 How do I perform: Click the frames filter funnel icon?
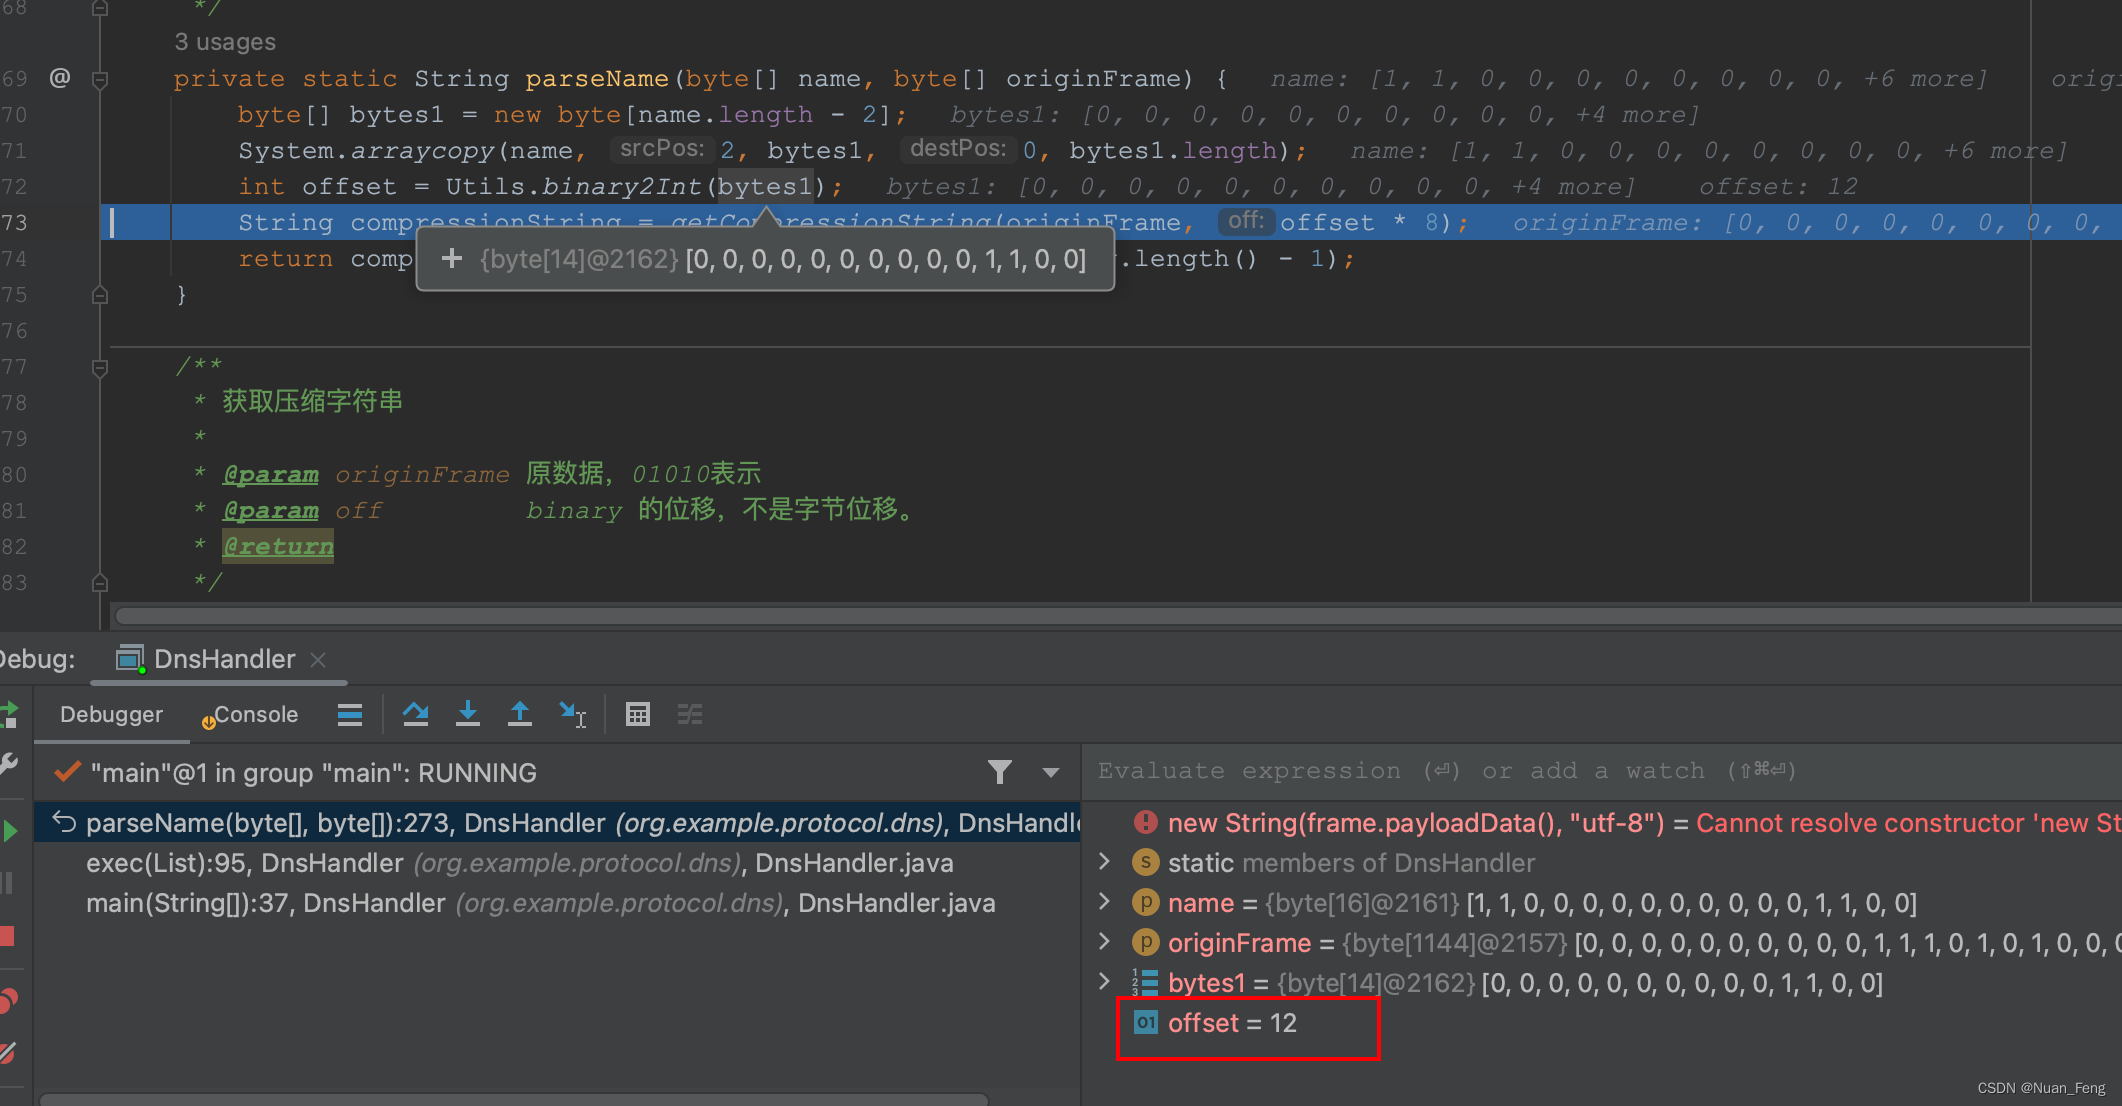pos(999,772)
